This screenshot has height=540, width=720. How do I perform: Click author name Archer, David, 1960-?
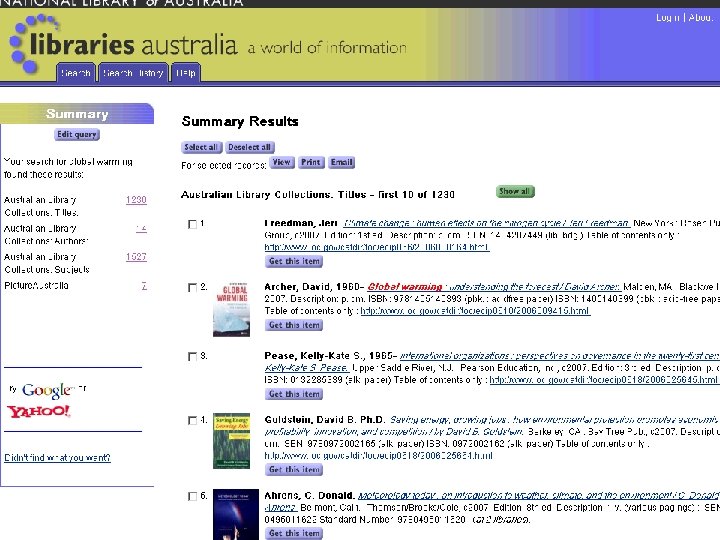coord(315,287)
